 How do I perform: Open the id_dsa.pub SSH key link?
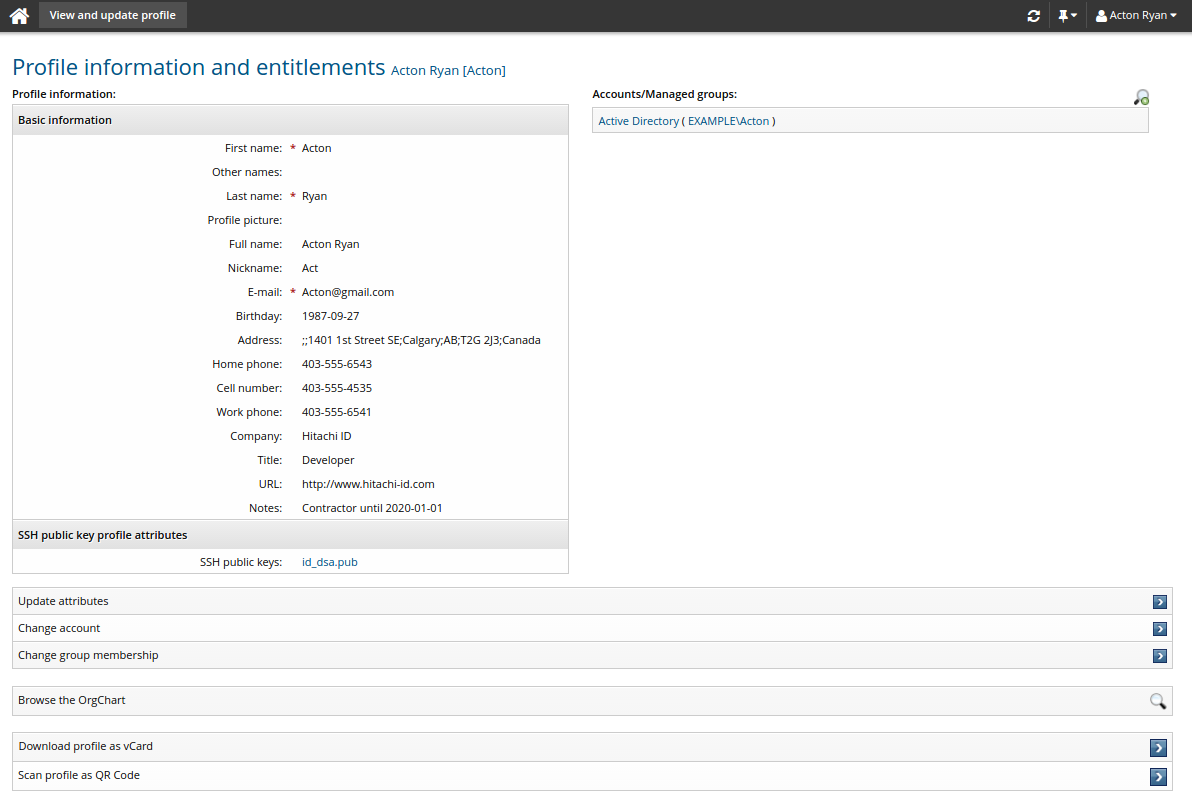tap(329, 562)
